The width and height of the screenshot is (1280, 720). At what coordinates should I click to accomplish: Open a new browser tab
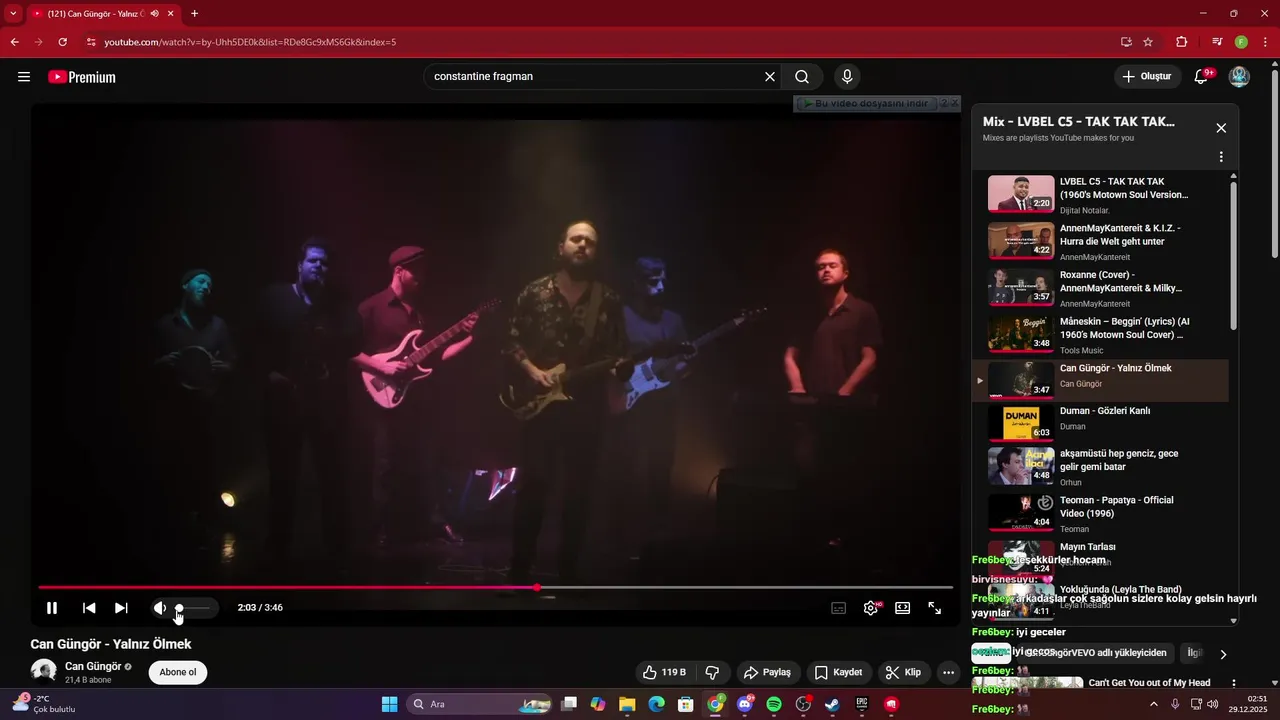pyautogui.click(x=195, y=14)
